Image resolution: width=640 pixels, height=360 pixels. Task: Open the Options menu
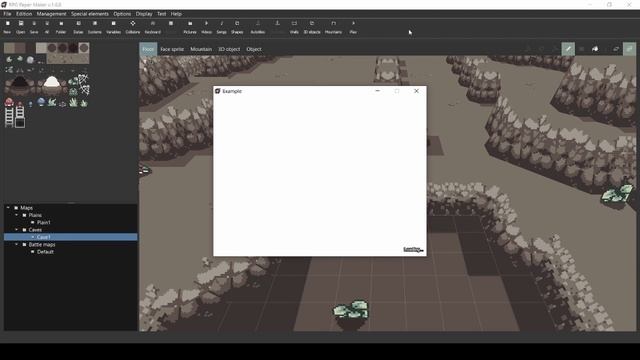[122, 14]
